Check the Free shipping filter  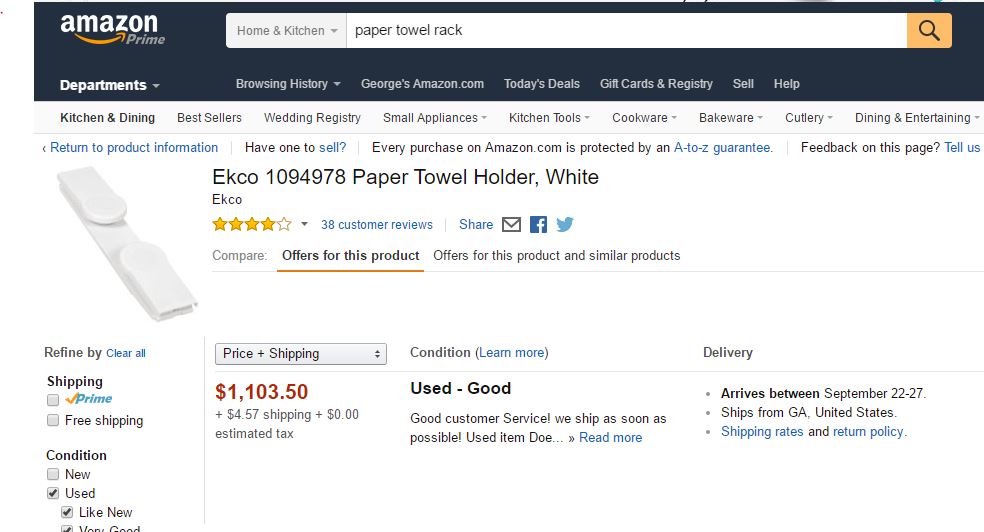(53, 420)
